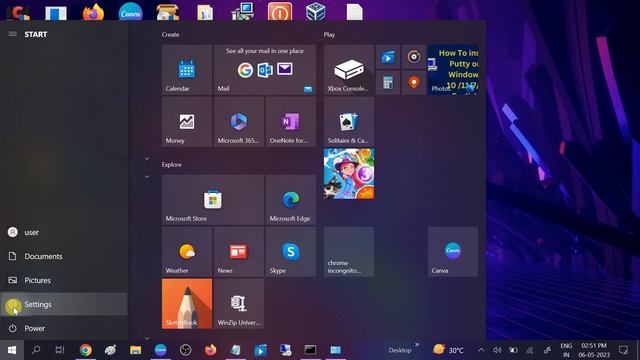
Task: Open Documents from Start sidebar
Action: click(x=64, y=256)
